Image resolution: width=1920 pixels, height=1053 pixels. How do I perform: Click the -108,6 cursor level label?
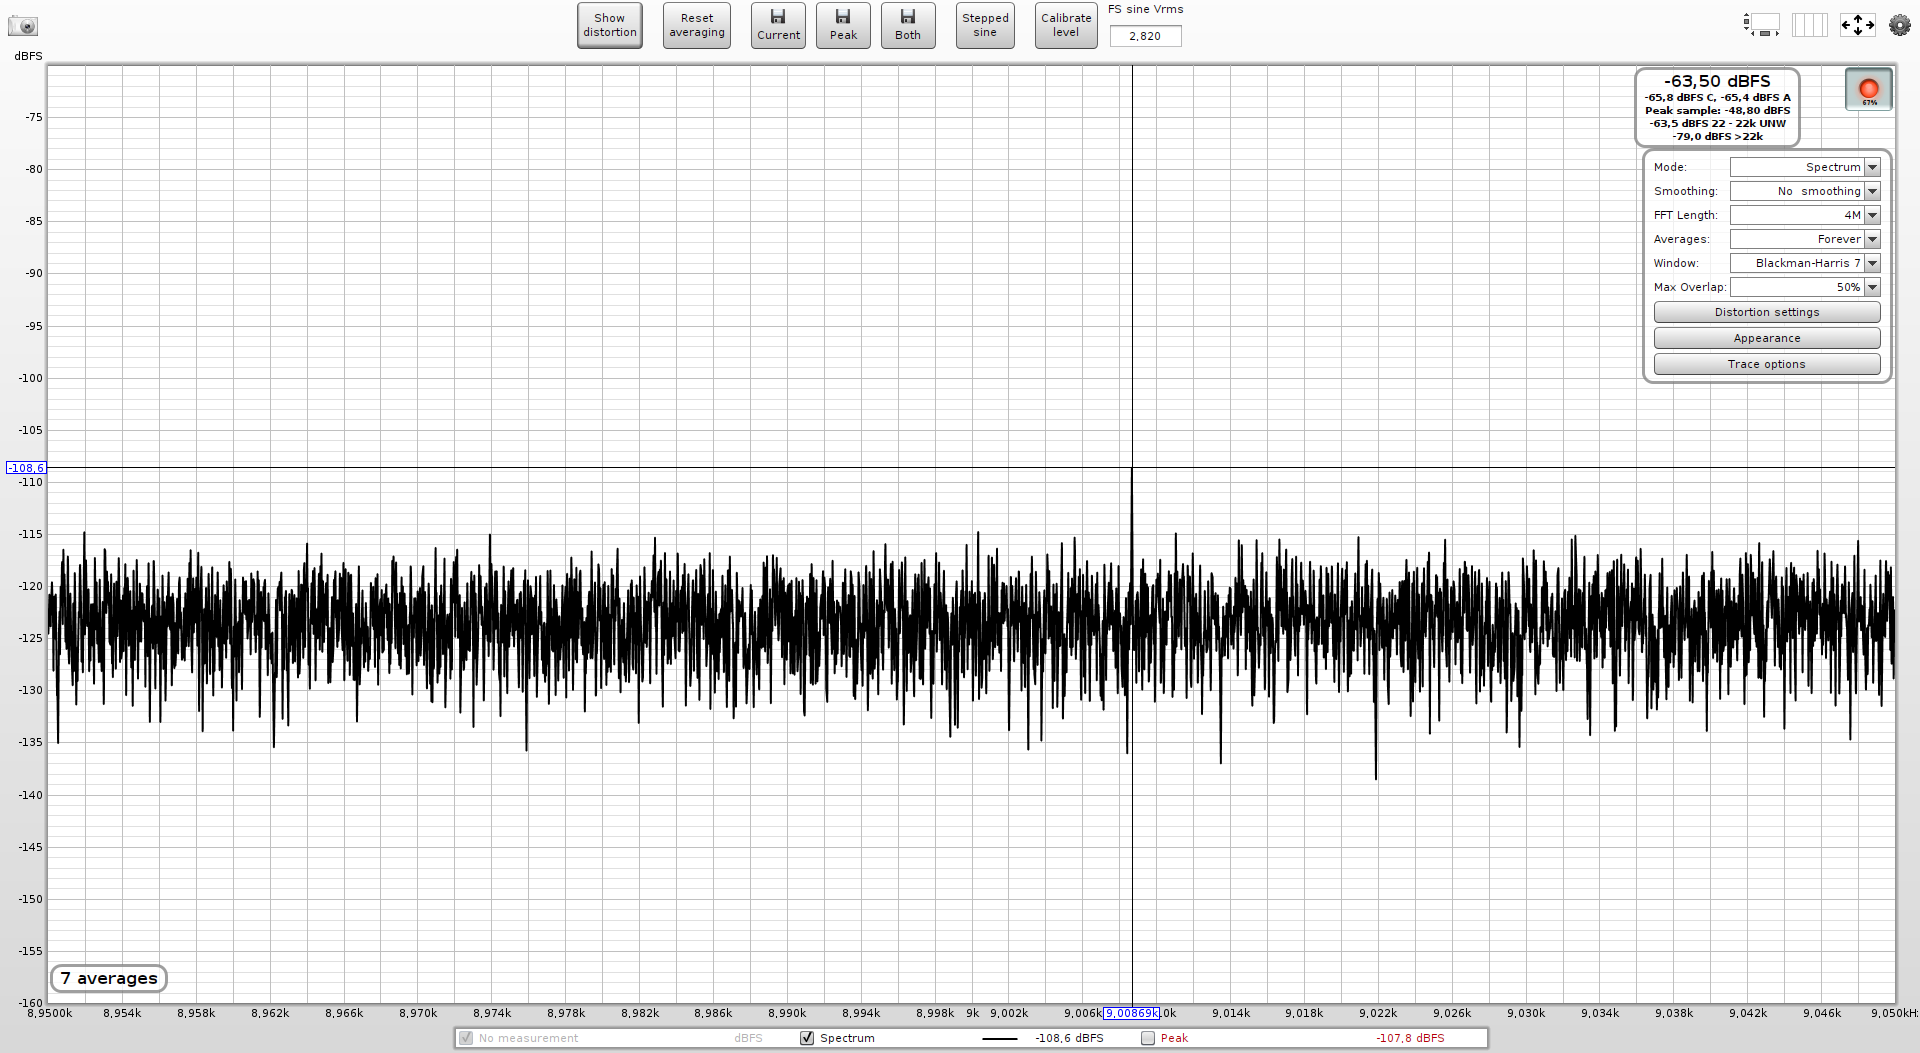coord(26,468)
